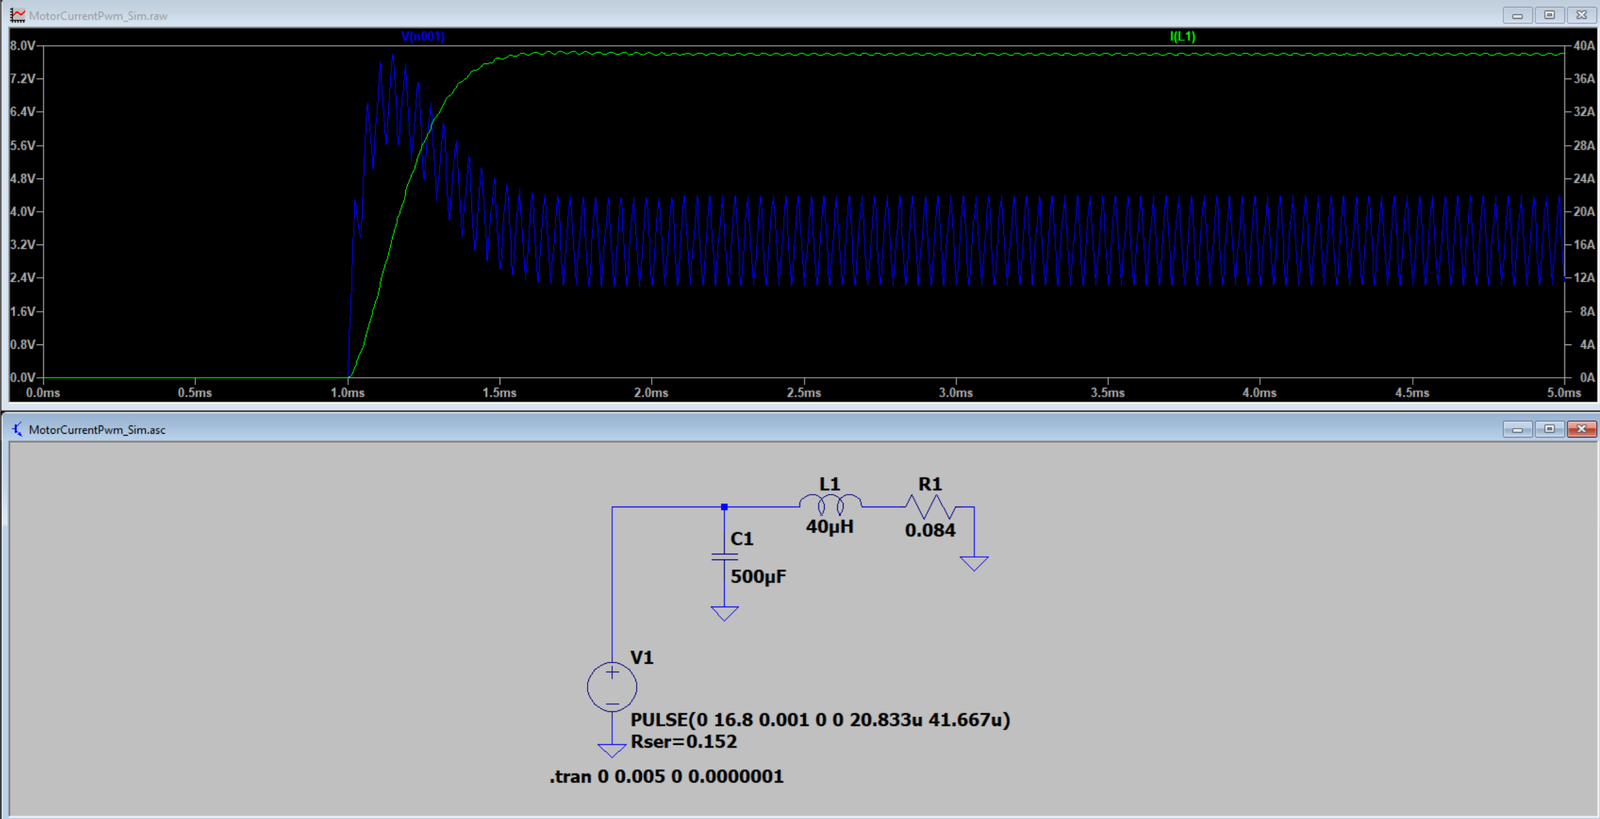
Task: Click the 500µF capacitor value
Action: (758, 577)
